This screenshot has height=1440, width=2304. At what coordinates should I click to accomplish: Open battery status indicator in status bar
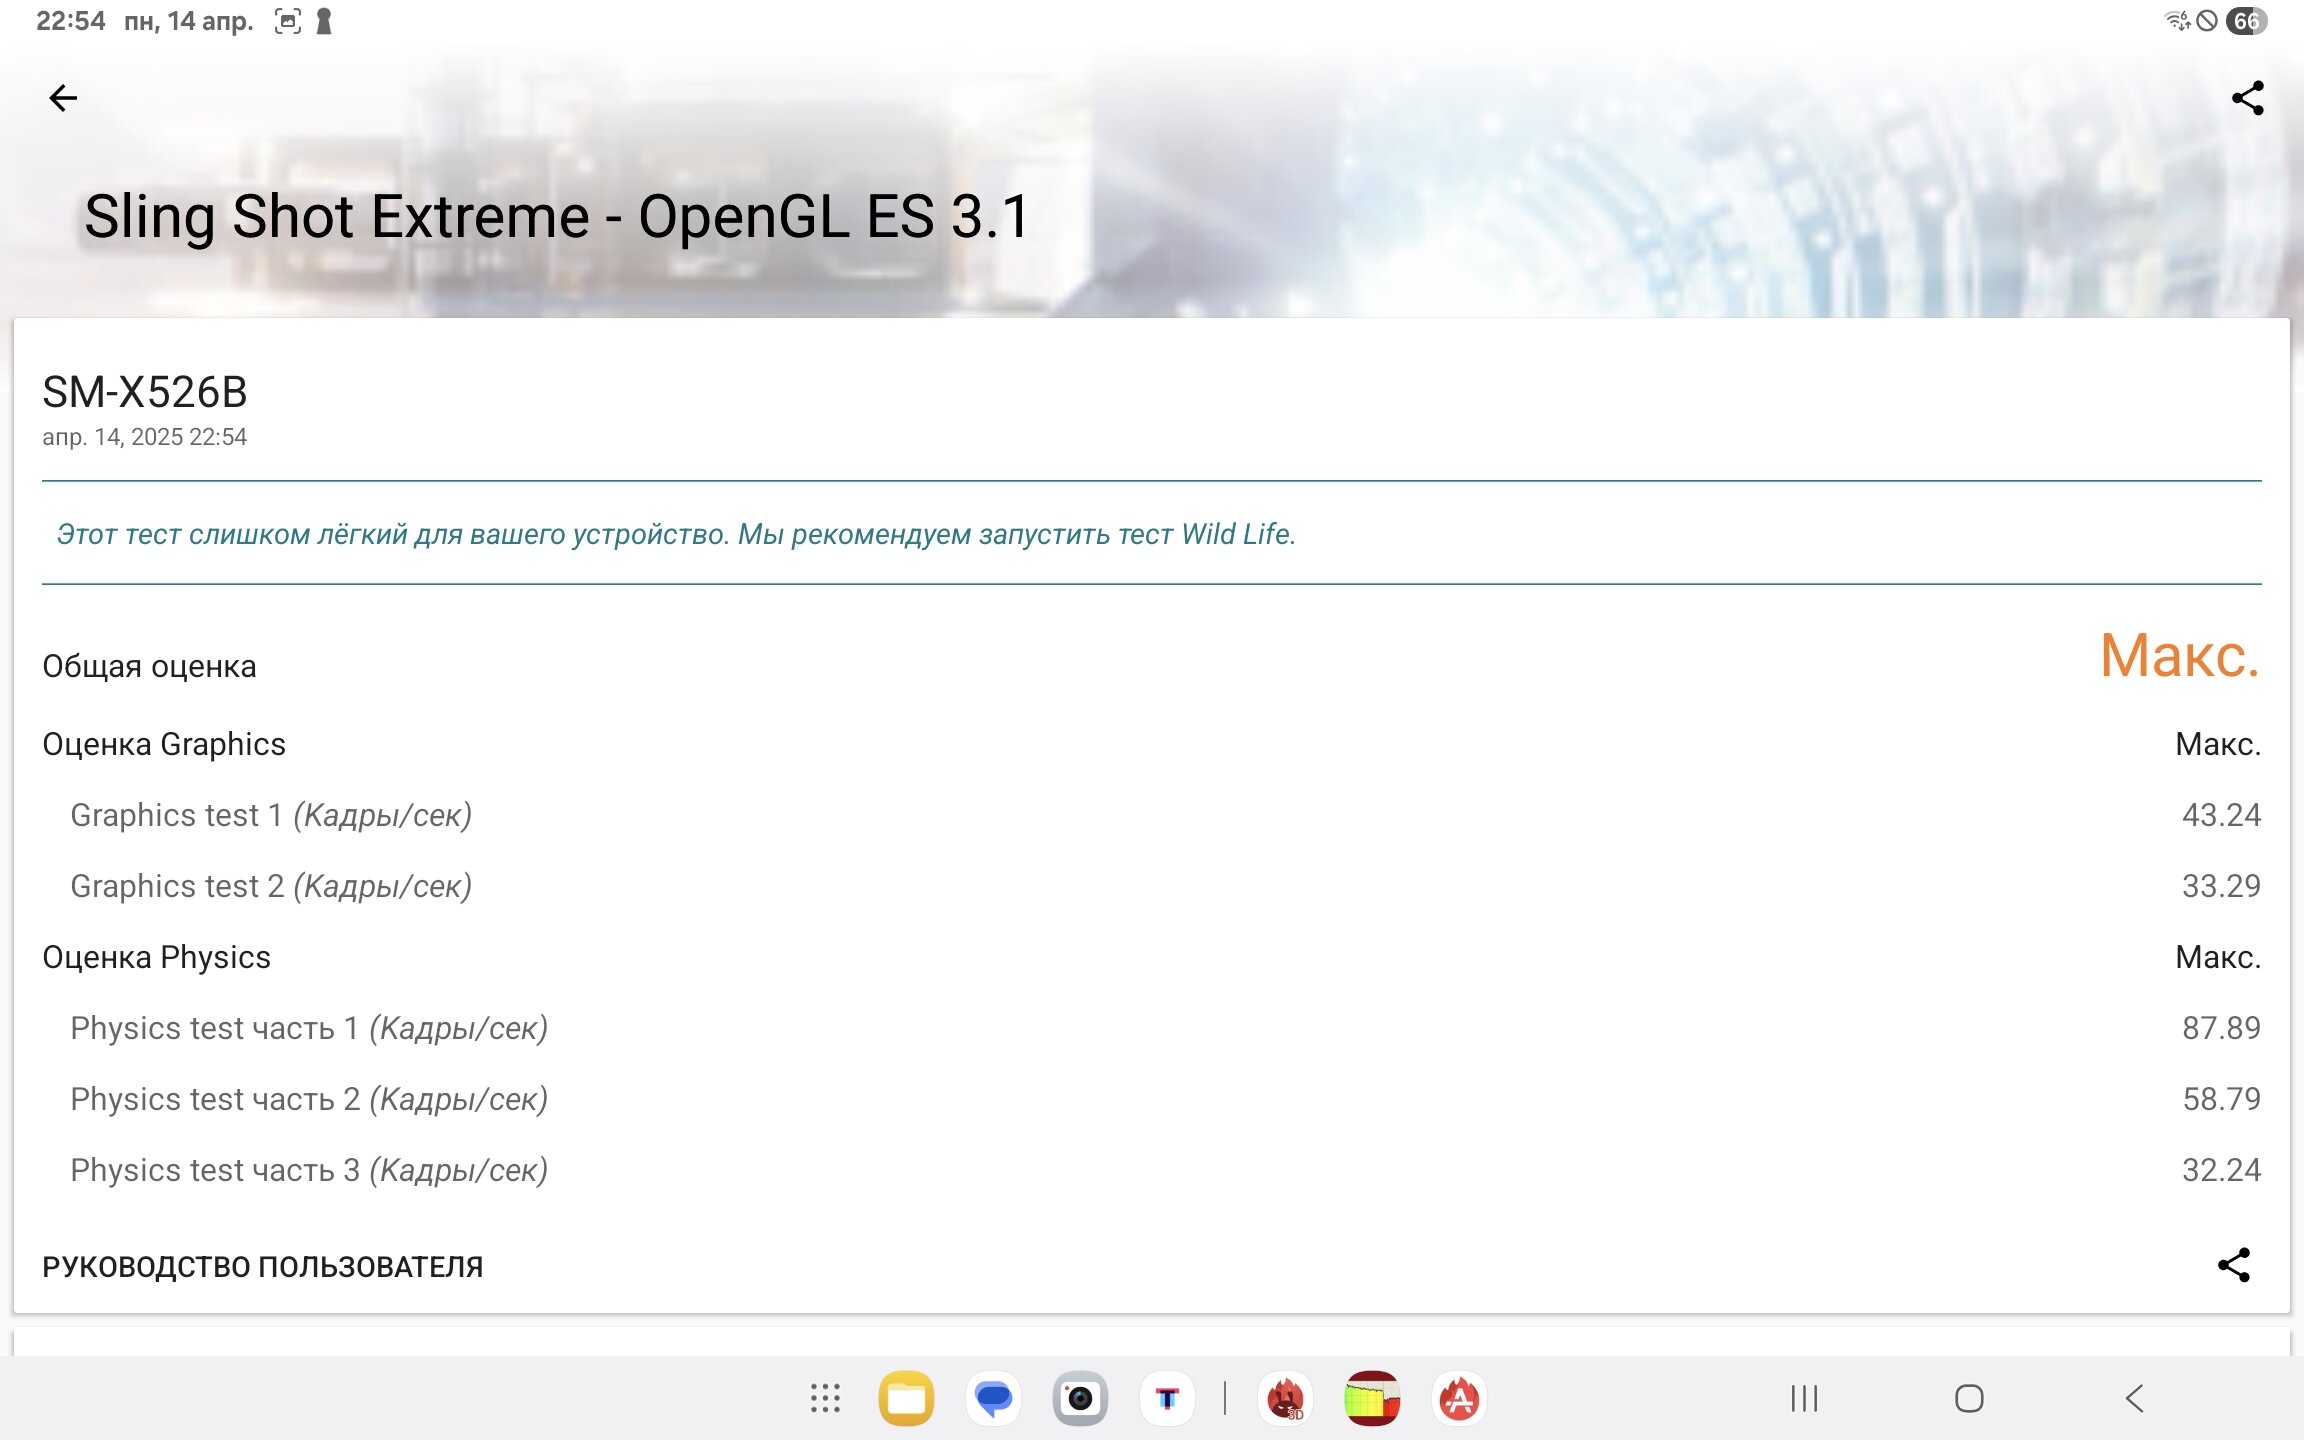pyautogui.click(x=2246, y=21)
